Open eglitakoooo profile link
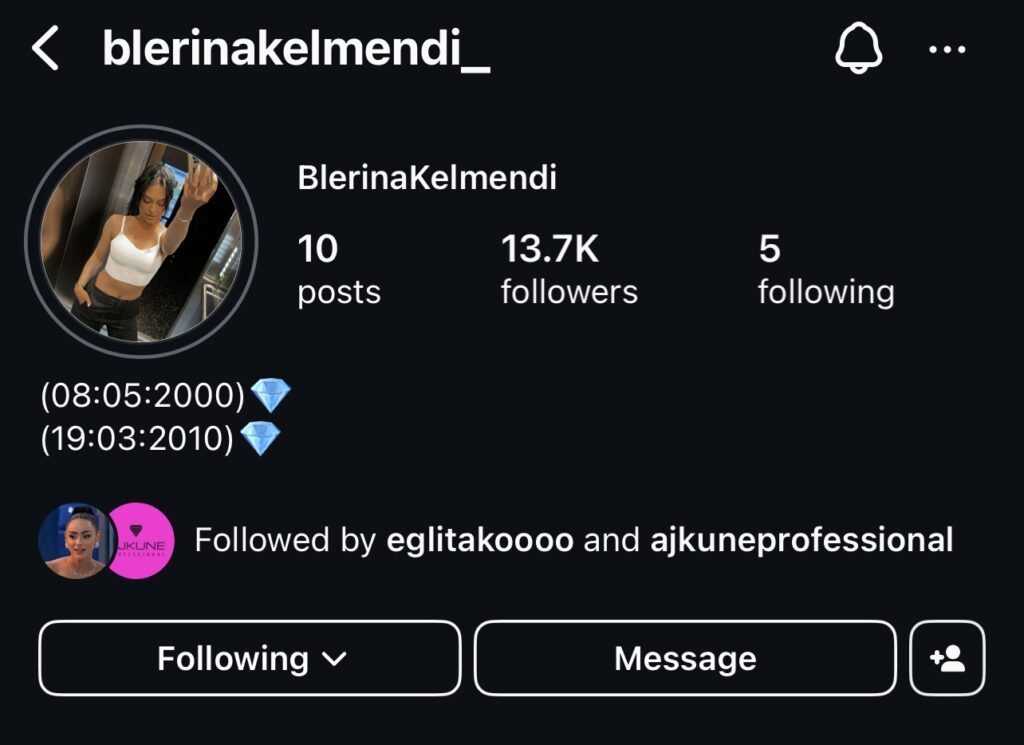Screen dimensions: 1024x745 tap(480, 541)
